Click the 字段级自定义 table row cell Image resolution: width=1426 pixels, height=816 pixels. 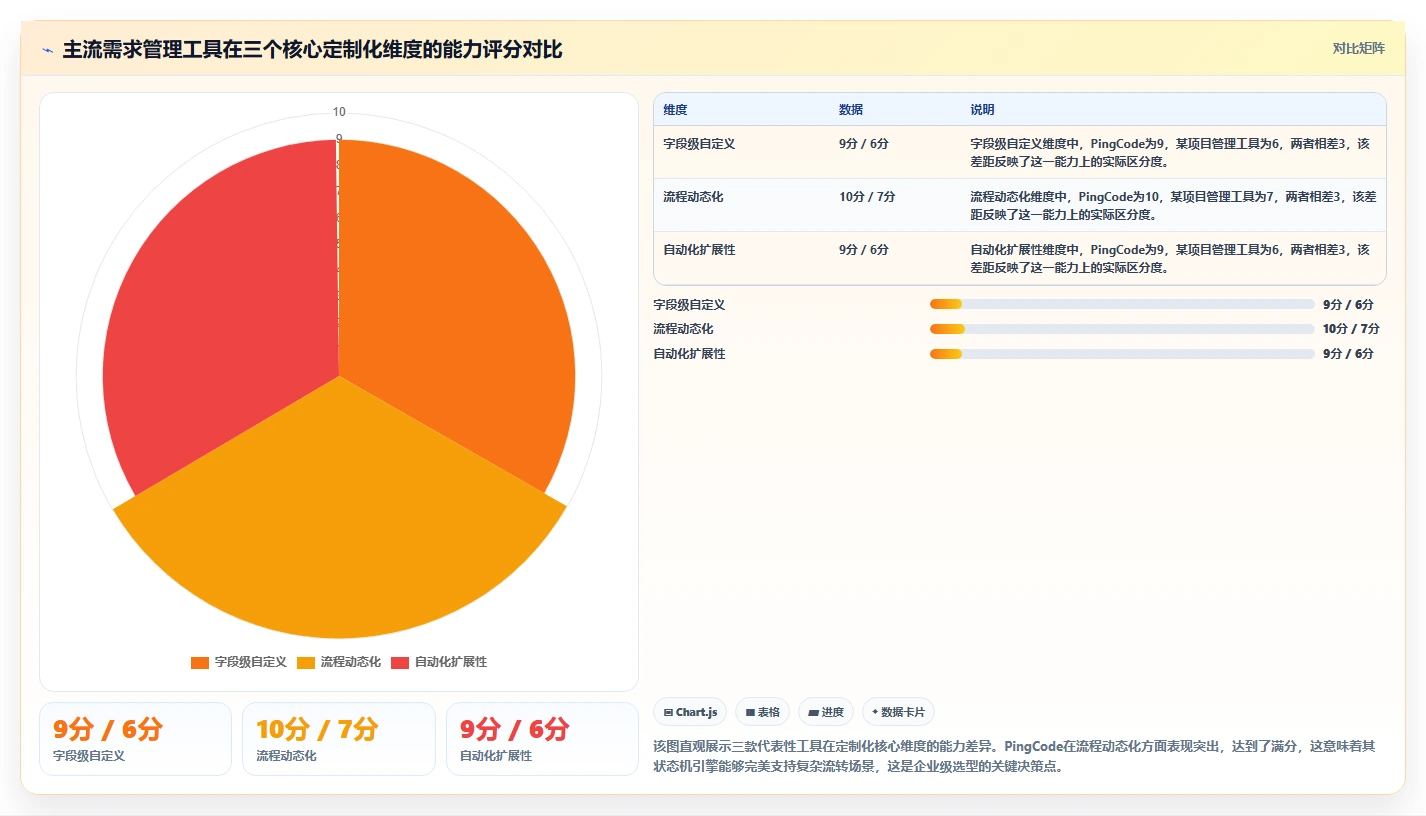[x=699, y=144]
